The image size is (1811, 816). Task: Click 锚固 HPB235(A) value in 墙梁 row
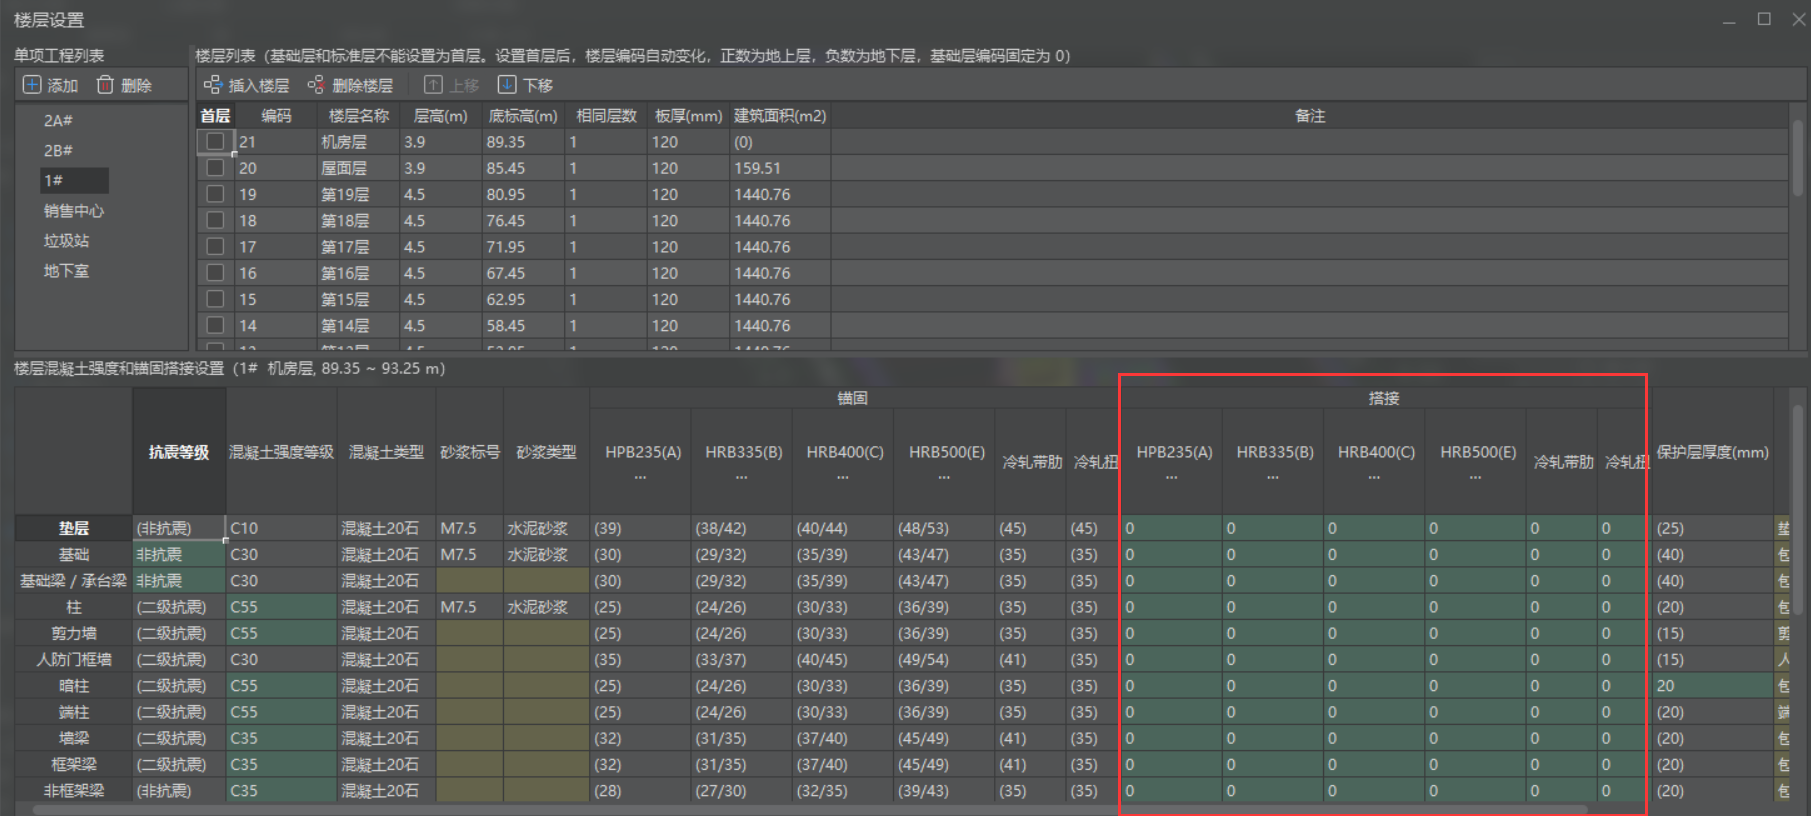point(640,738)
